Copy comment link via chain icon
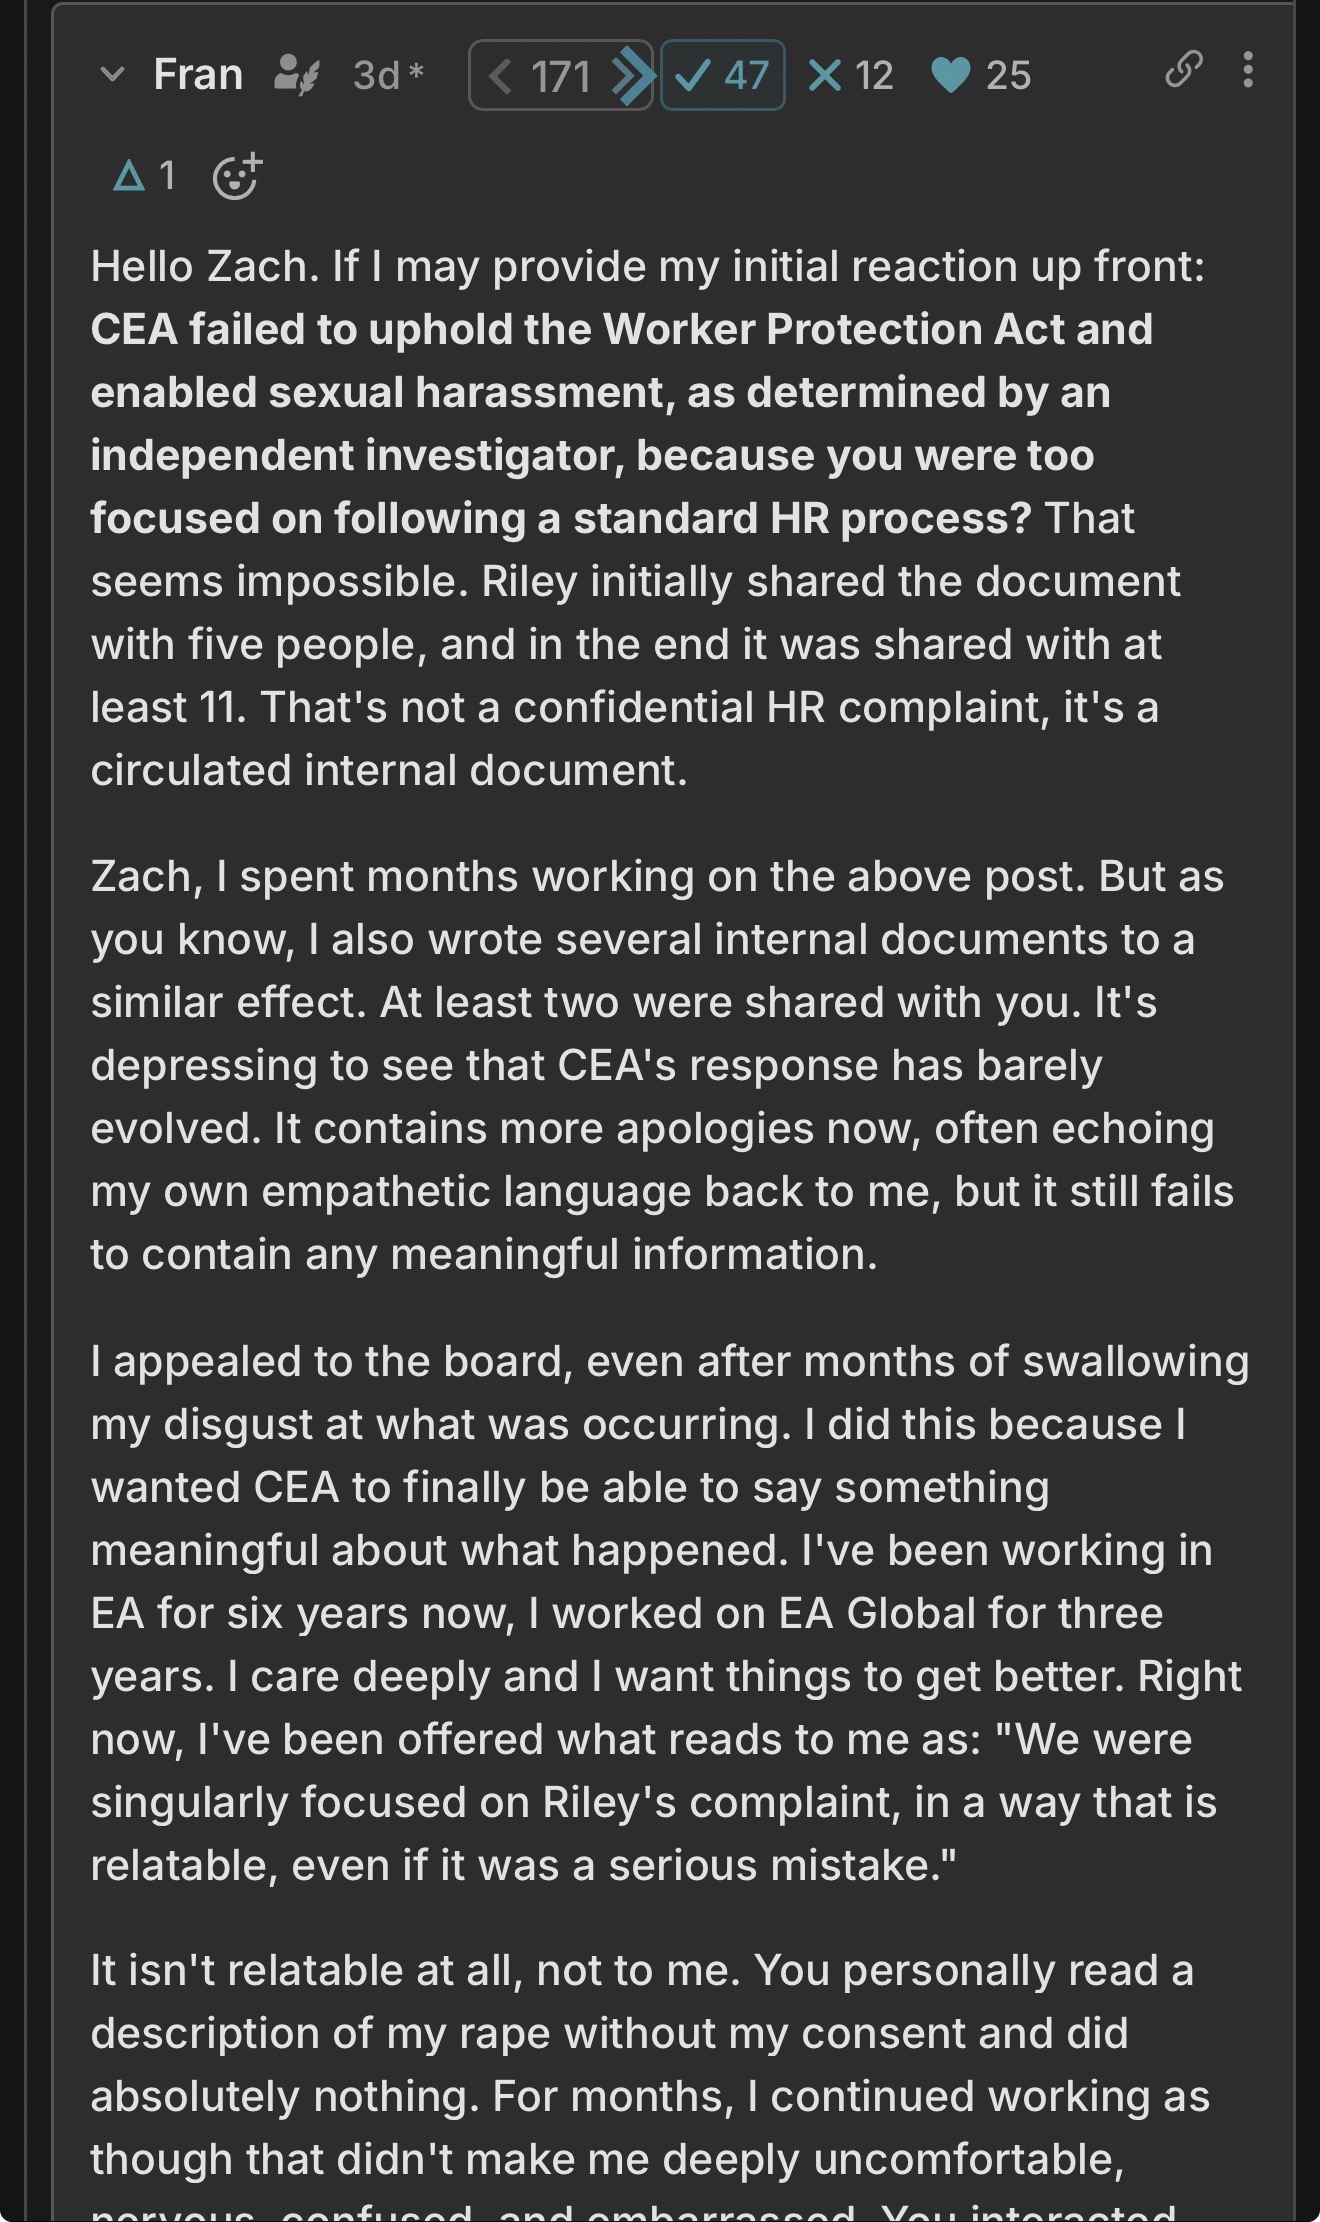The height and width of the screenshot is (2222, 1320). tap(1183, 70)
